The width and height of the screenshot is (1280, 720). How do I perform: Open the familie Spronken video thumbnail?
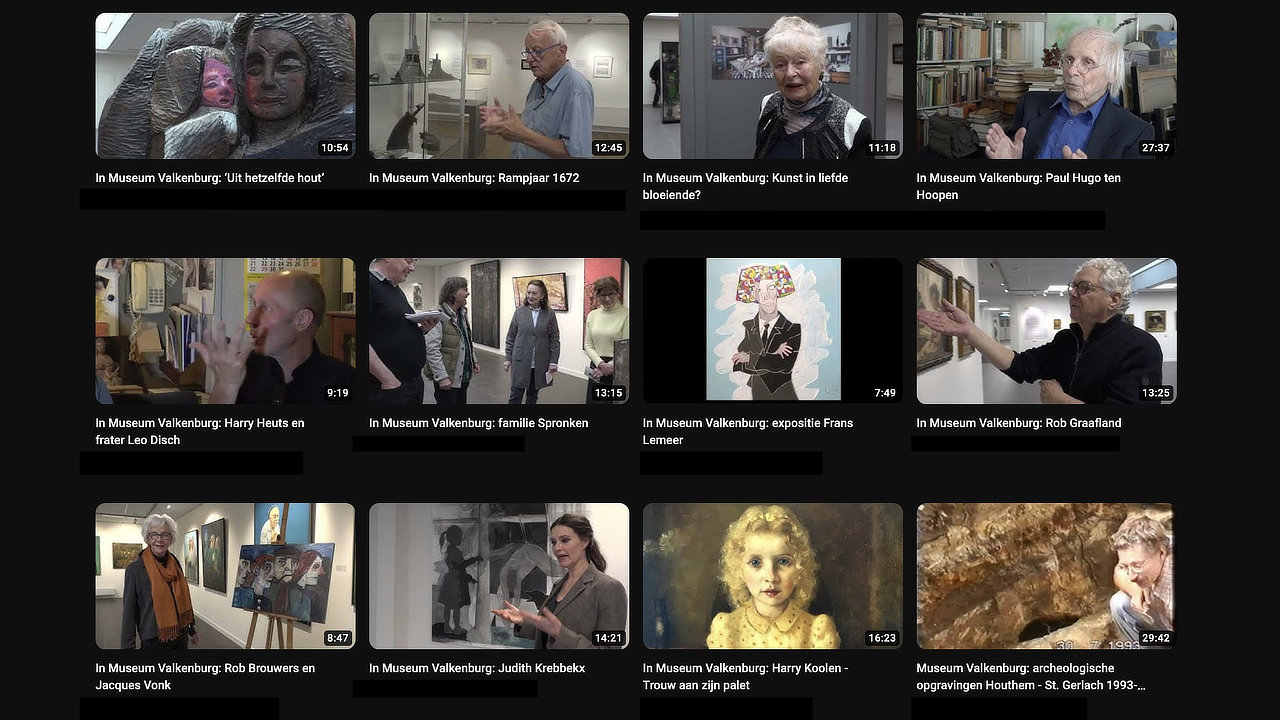tap(499, 331)
